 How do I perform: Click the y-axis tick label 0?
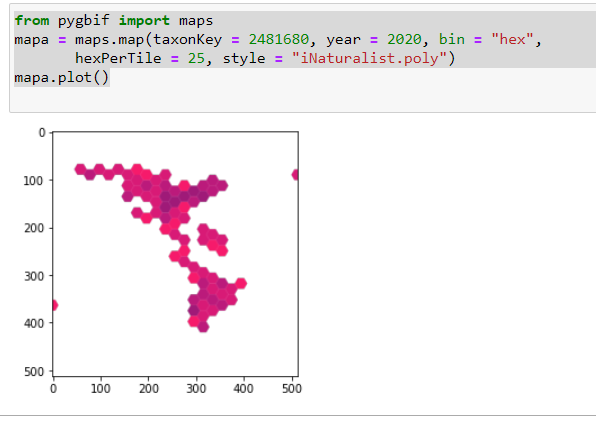click(42, 133)
